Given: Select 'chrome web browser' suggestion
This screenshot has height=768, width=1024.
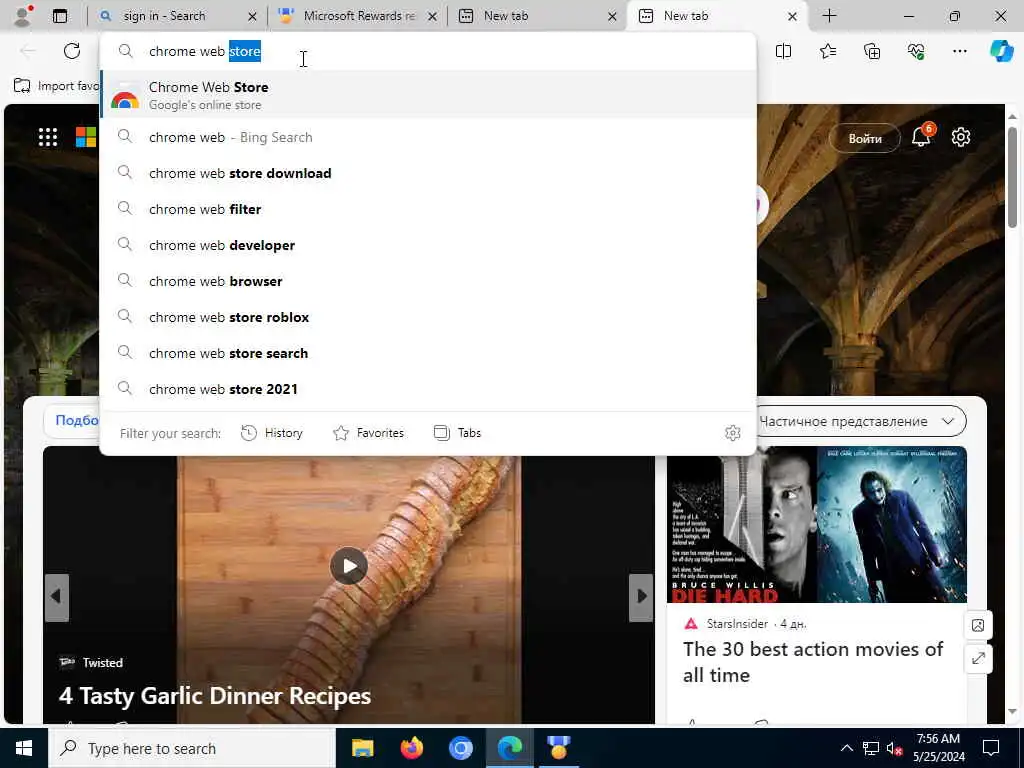Looking at the screenshot, I should [428, 281].
